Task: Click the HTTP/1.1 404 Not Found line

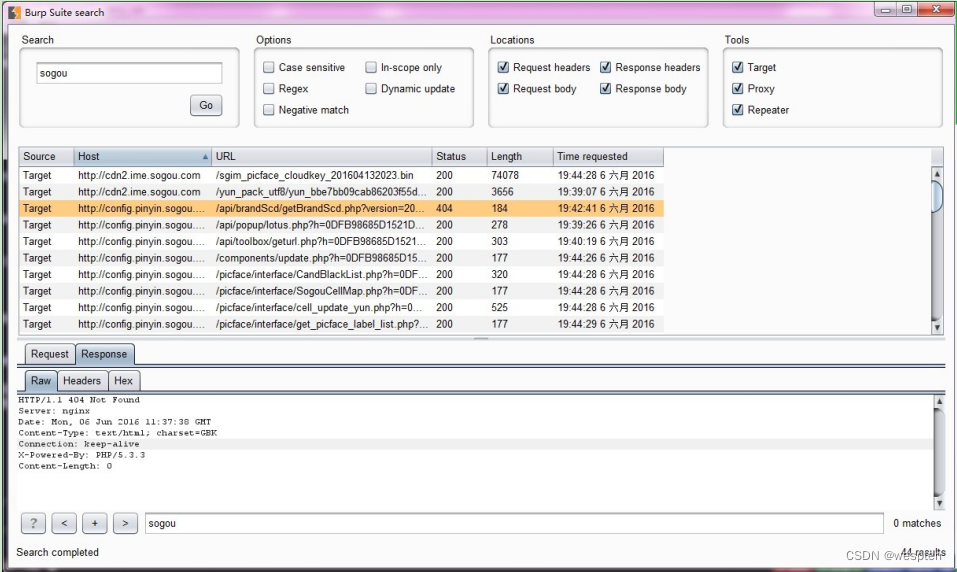Action: pos(79,400)
